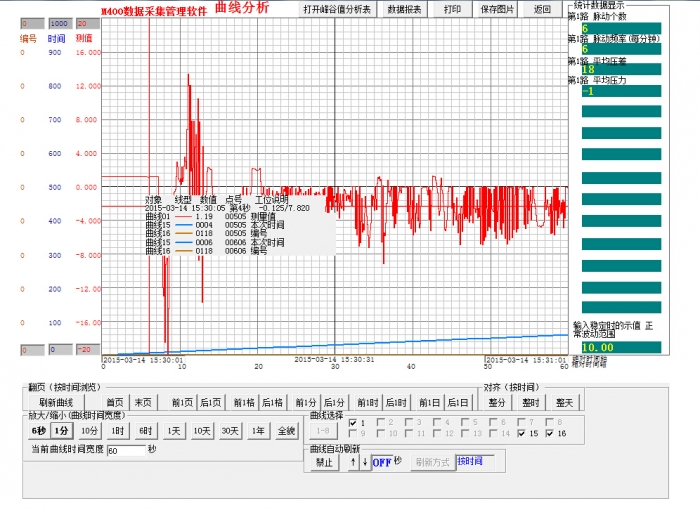This screenshot has width=700, height=510.
Task: Switch time width to 10分
Action: [x=90, y=430]
